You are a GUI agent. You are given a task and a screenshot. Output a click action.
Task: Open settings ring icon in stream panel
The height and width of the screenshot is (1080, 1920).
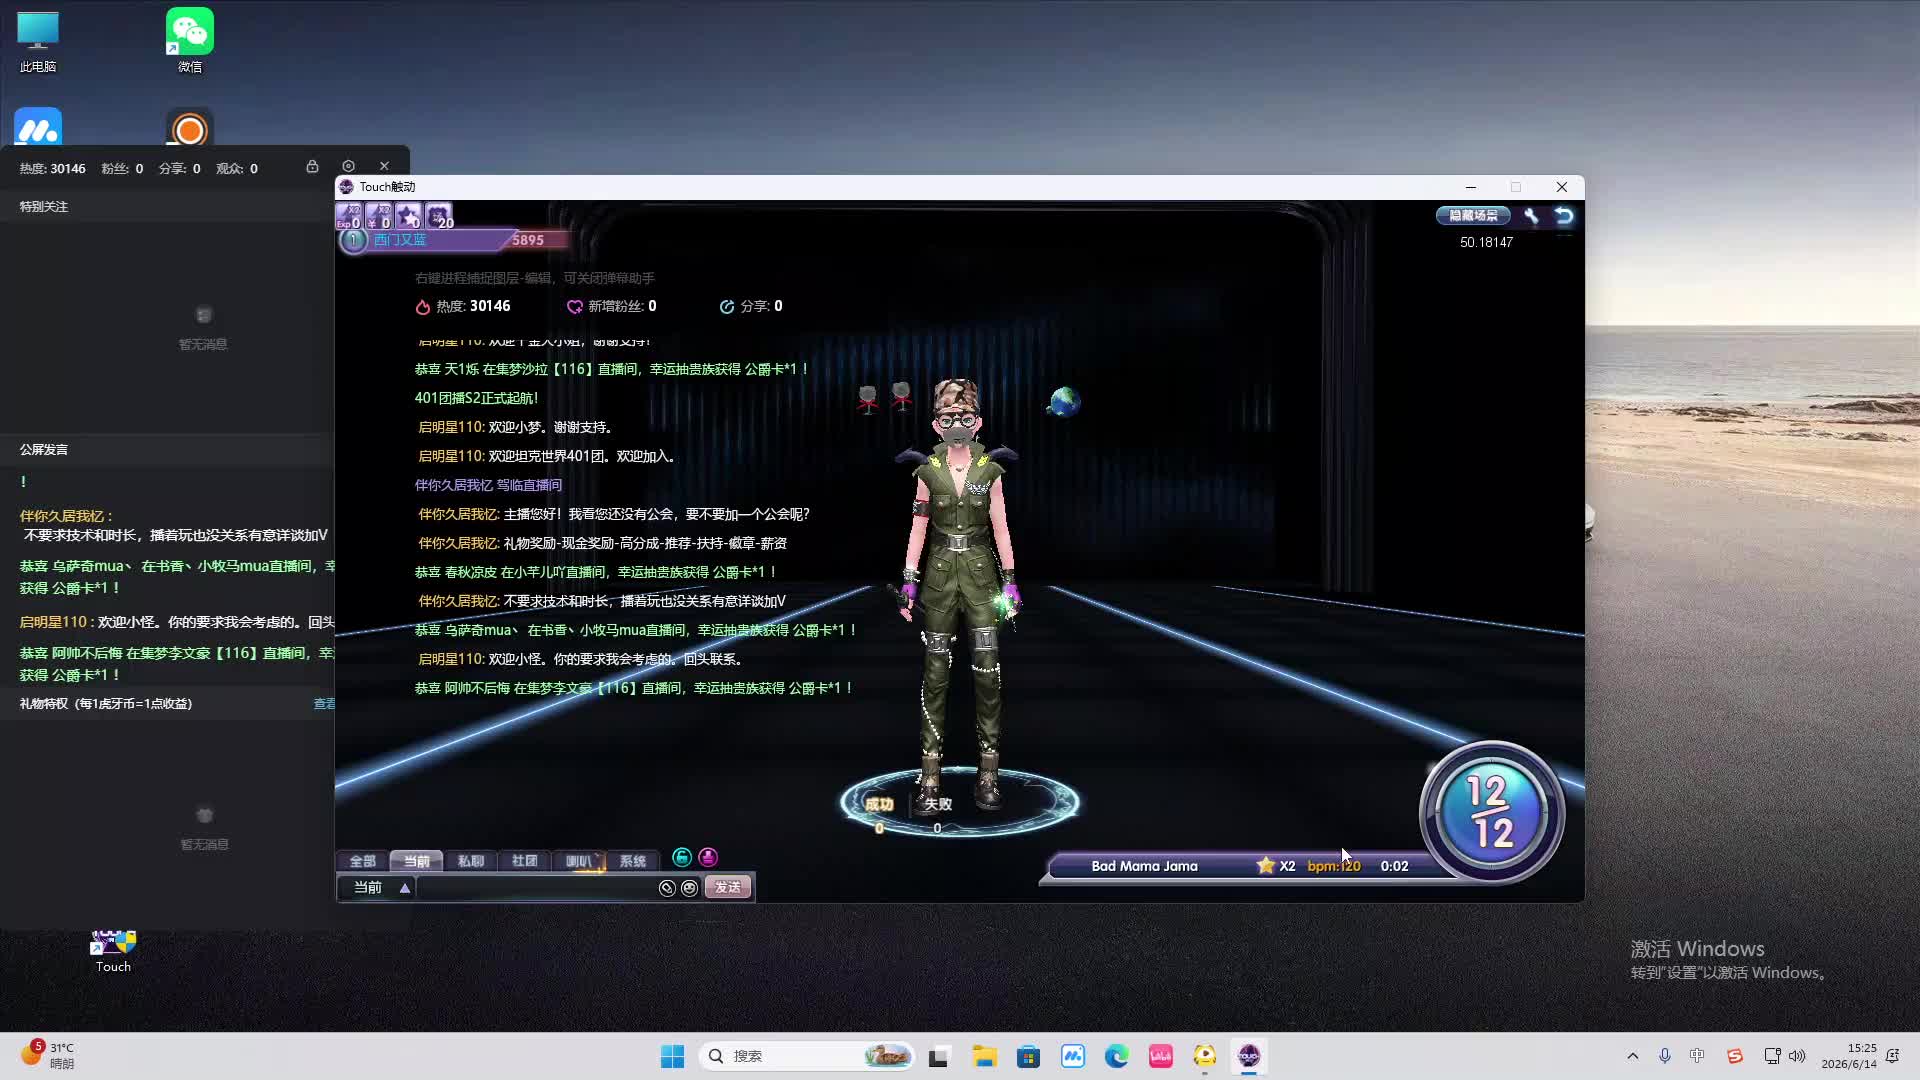pos(348,167)
